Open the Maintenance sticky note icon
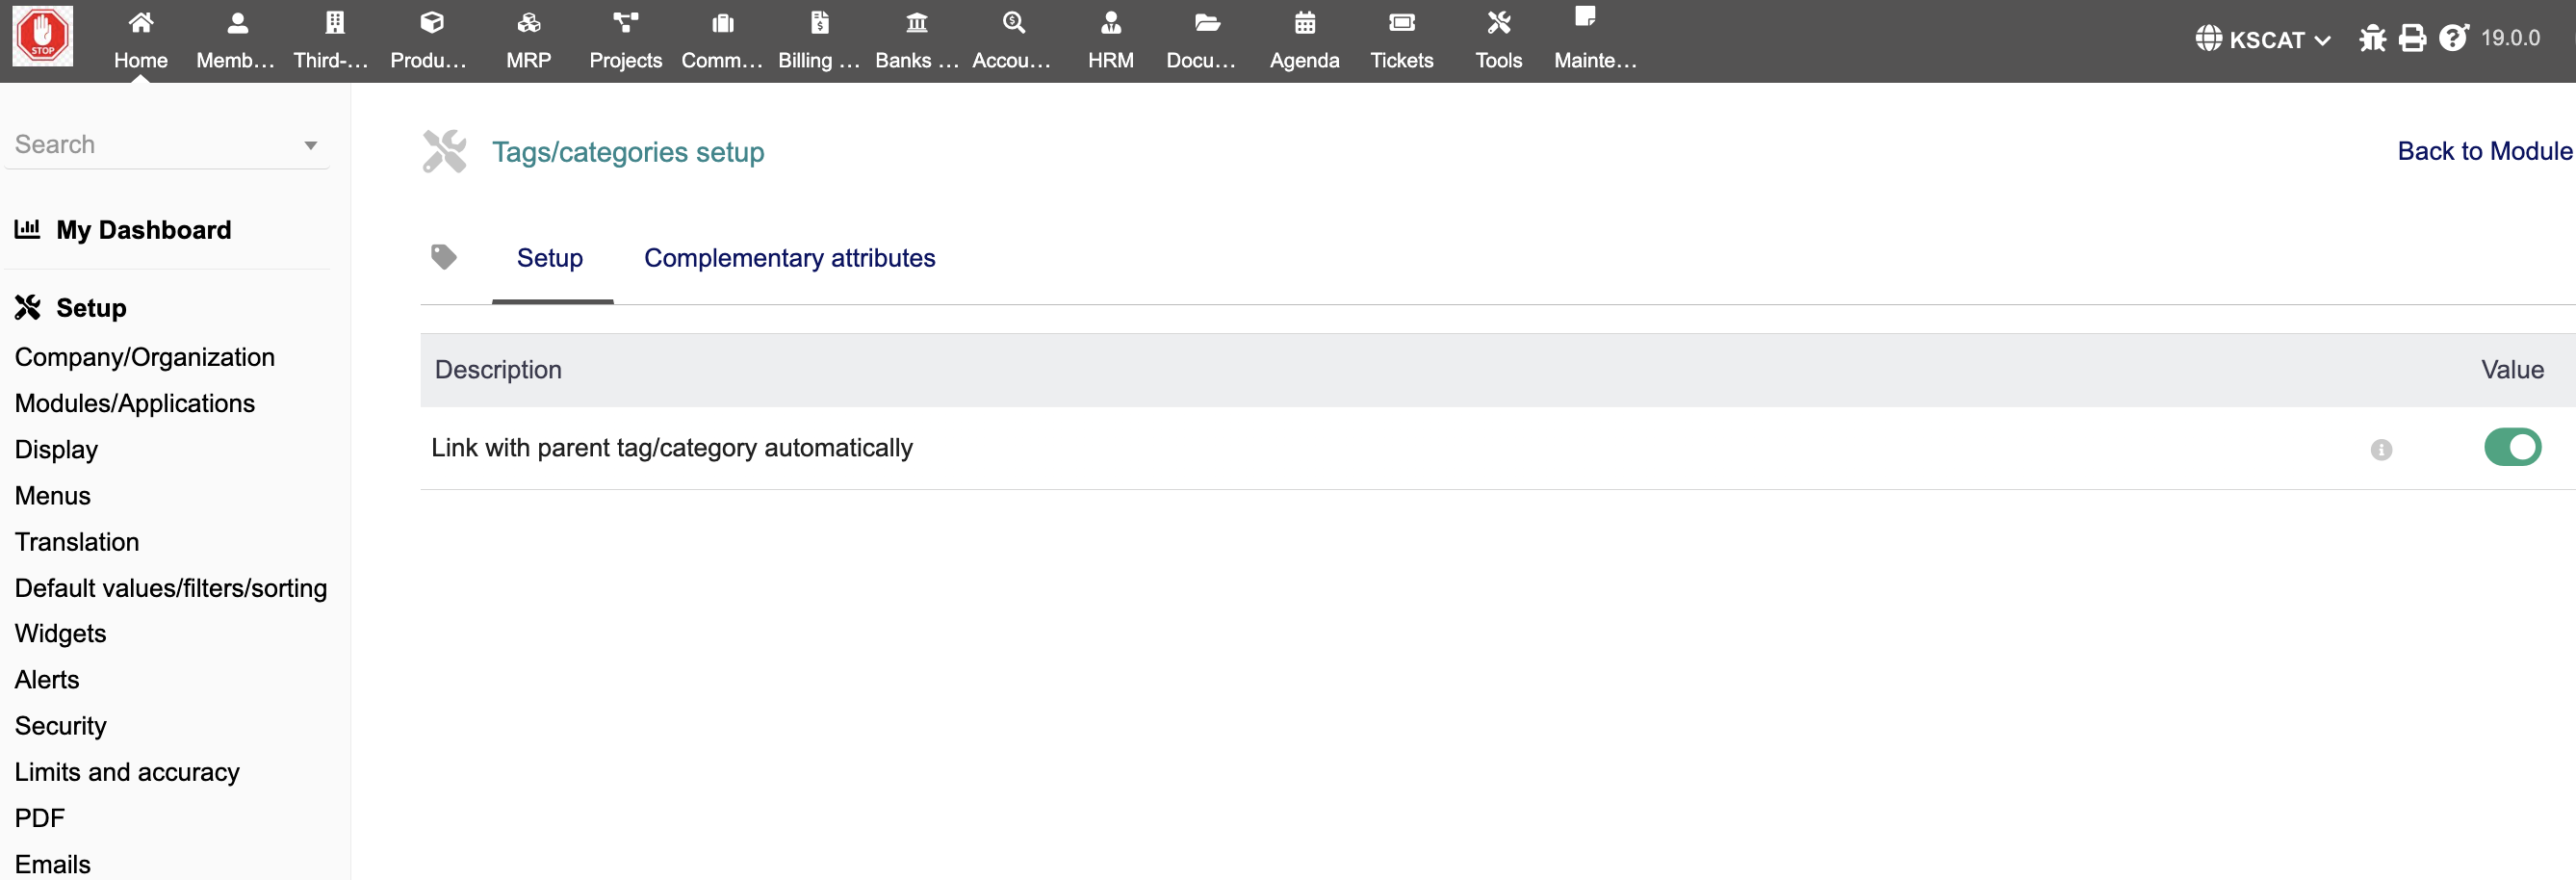The image size is (2576, 880). point(1585,16)
